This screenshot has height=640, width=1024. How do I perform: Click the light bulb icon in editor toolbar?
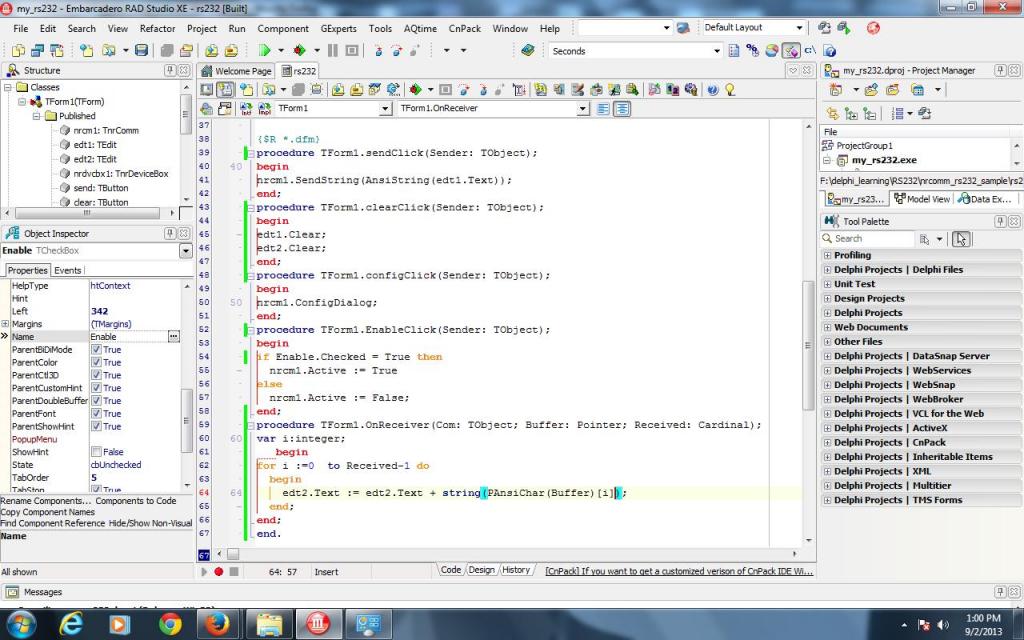coord(730,89)
